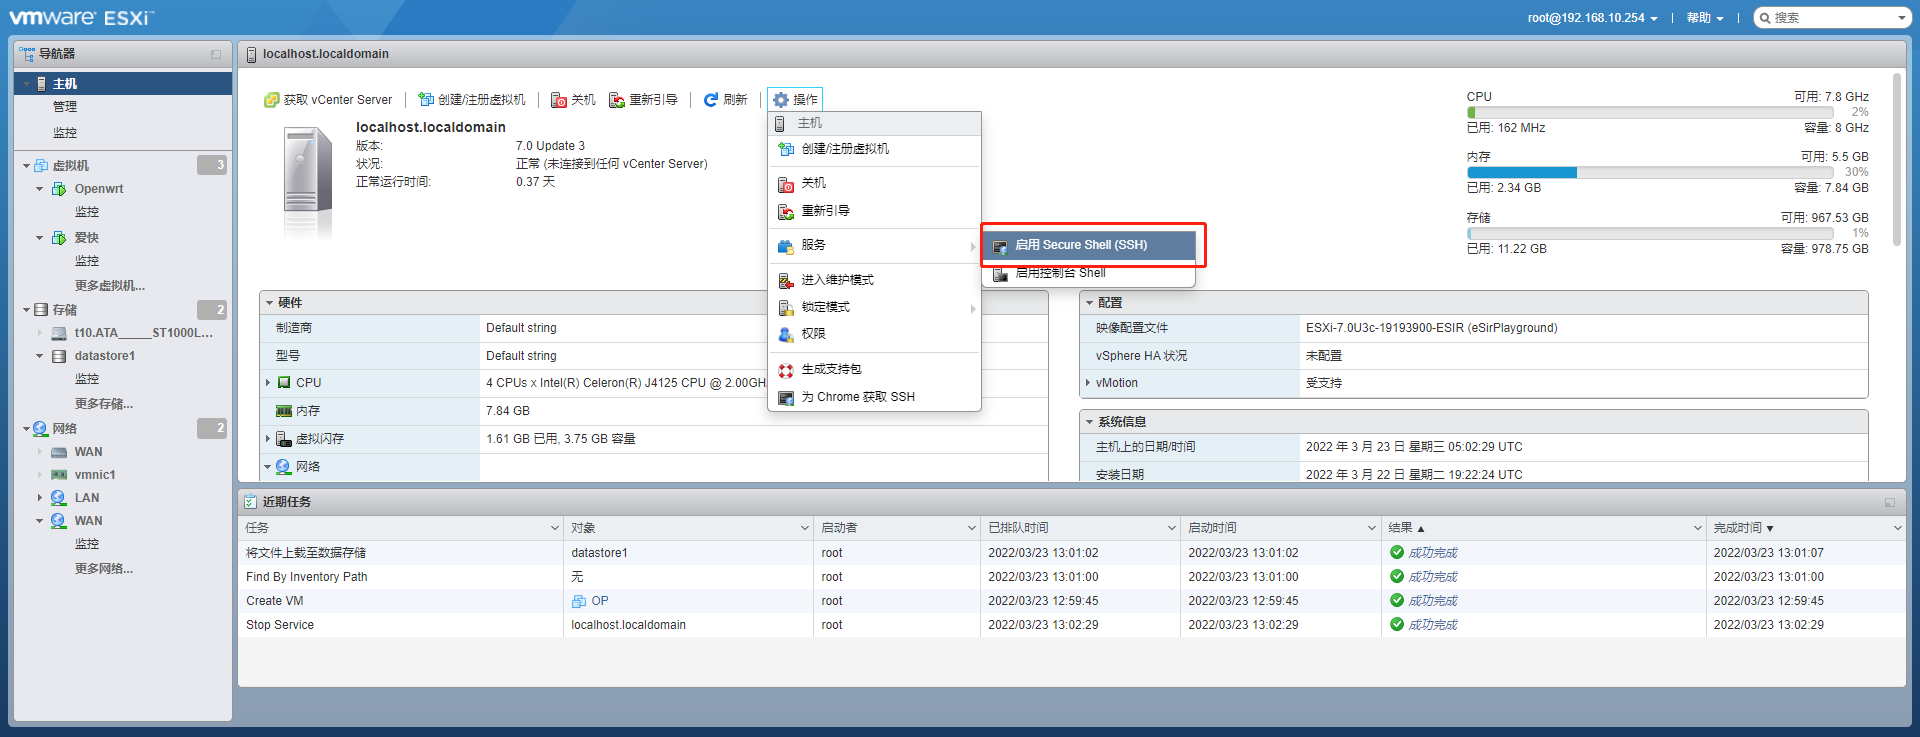Minimize the navigator panel (导航器)
The width and height of the screenshot is (1920, 737).
(x=216, y=54)
